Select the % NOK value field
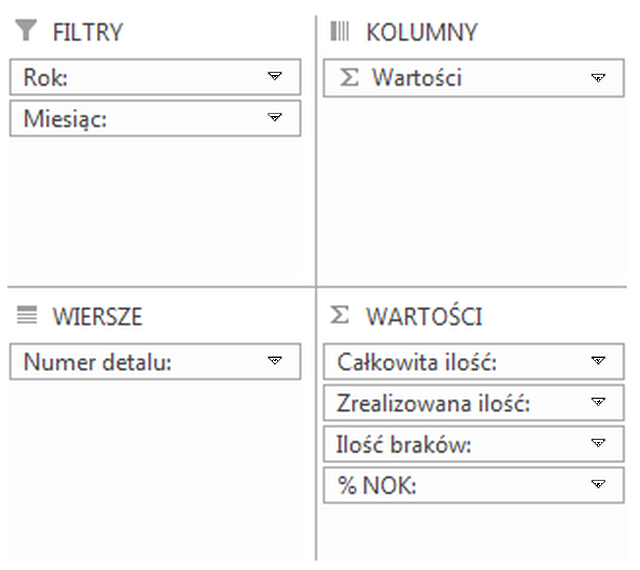Viewport: 640px width, 570px height. (450, 485)
